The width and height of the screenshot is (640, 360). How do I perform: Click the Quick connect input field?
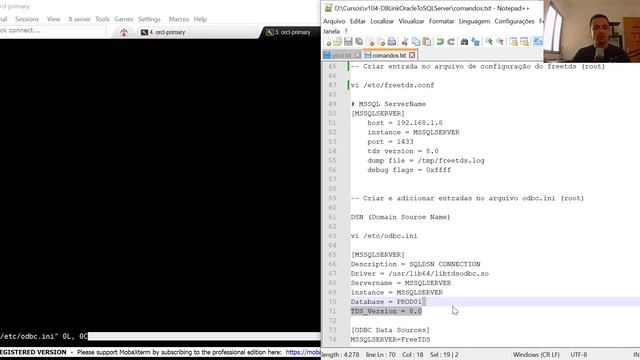tap(52, 31)
